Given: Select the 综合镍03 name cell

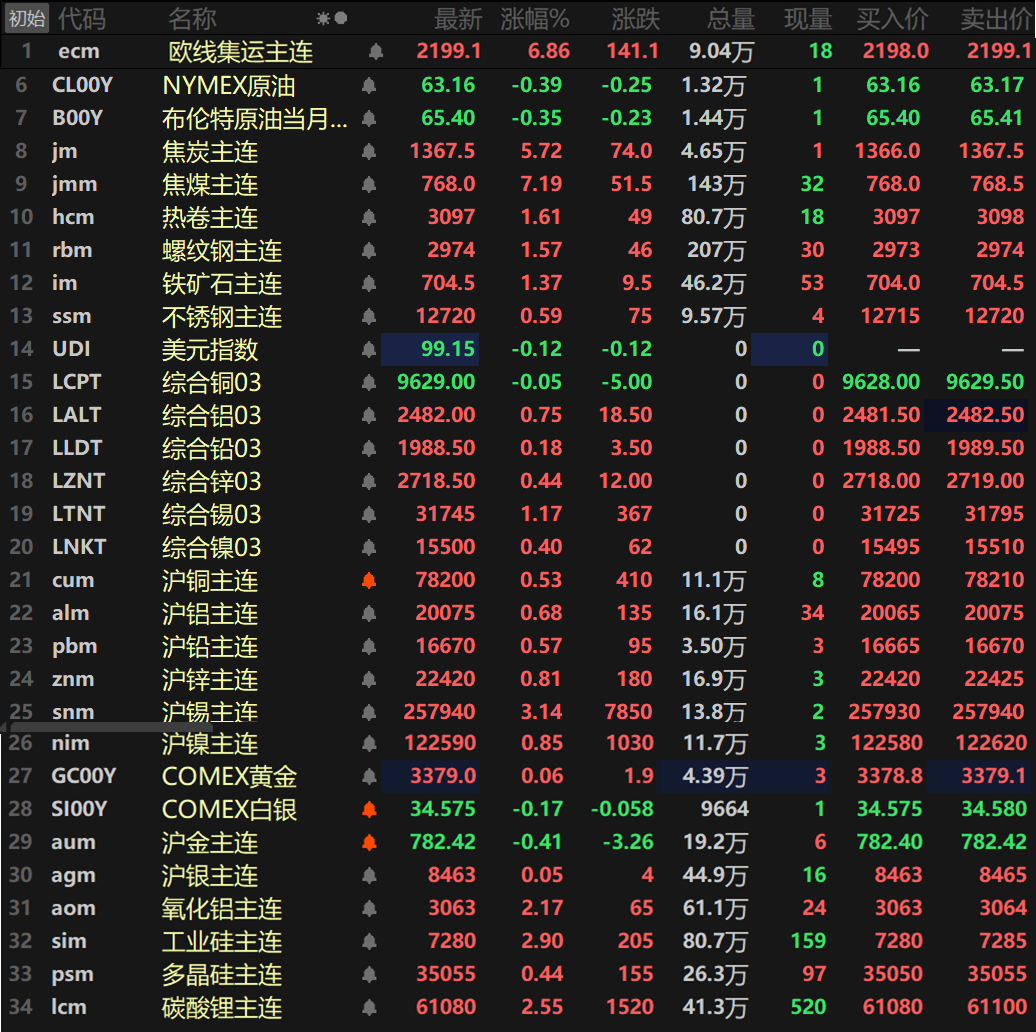Looking at the screenshot, I should pyautogui.click(x=211, y=548).
